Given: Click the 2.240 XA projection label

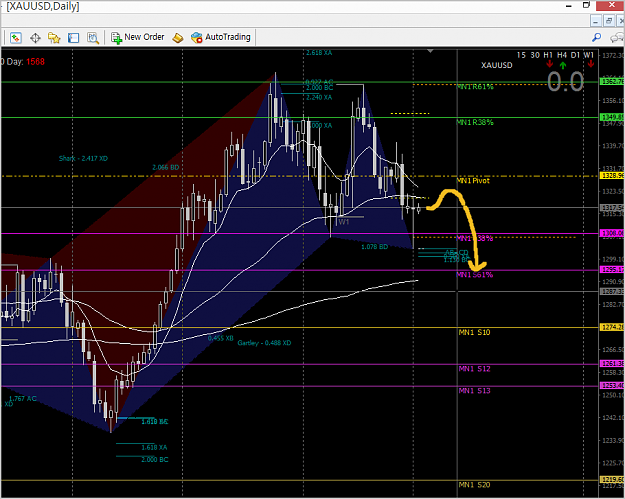Looking at the screenshot, I should click(x=319, y=97).
